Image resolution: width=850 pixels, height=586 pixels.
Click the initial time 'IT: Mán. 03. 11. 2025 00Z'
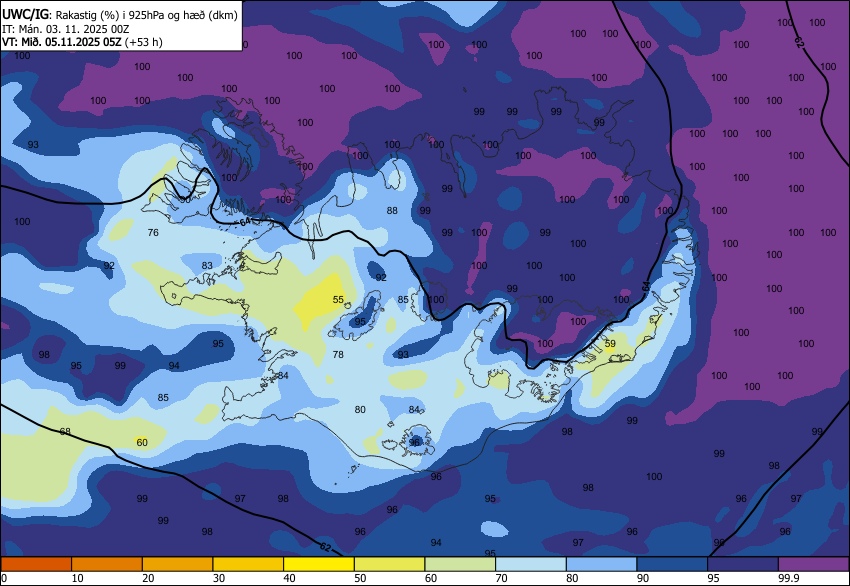click(66, 29)
